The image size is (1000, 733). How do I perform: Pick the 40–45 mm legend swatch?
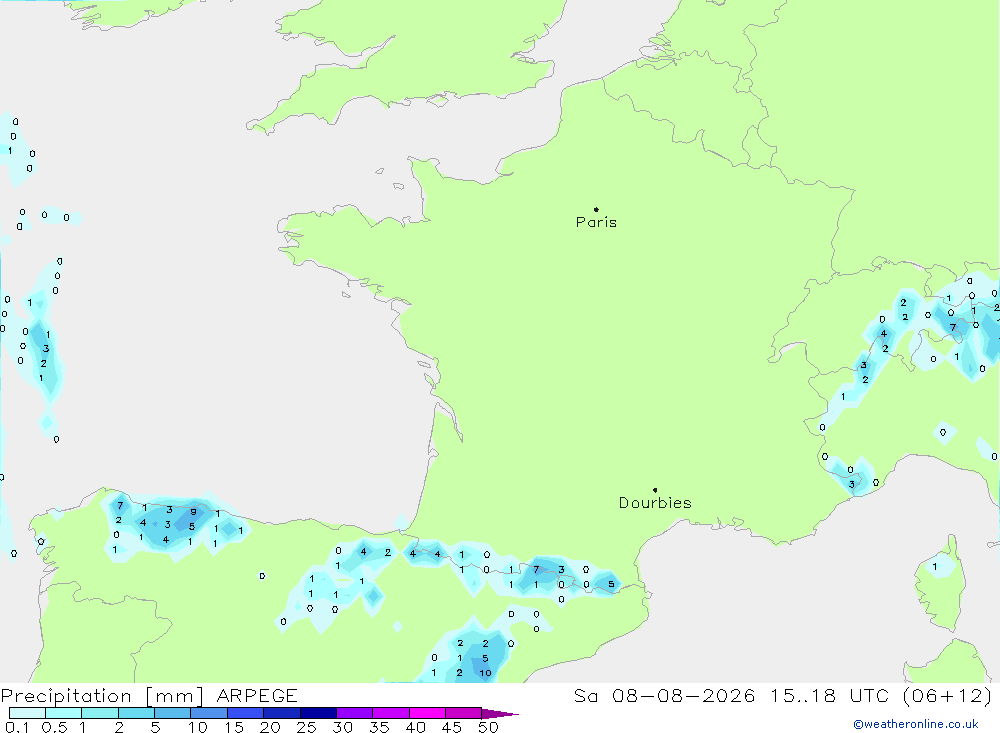pos(427,713)
